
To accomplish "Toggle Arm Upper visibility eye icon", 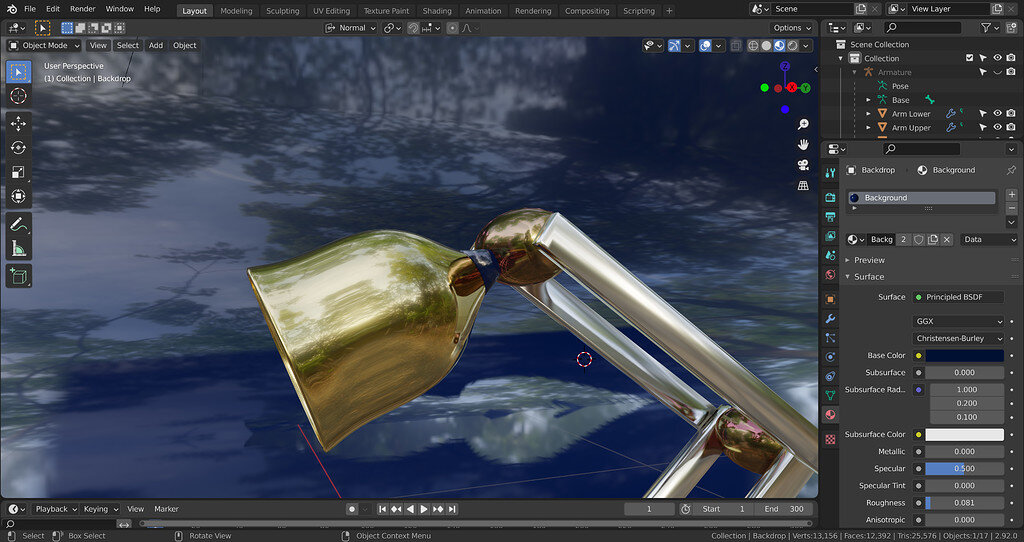I will pyautogui.click(x=997, y=128).
